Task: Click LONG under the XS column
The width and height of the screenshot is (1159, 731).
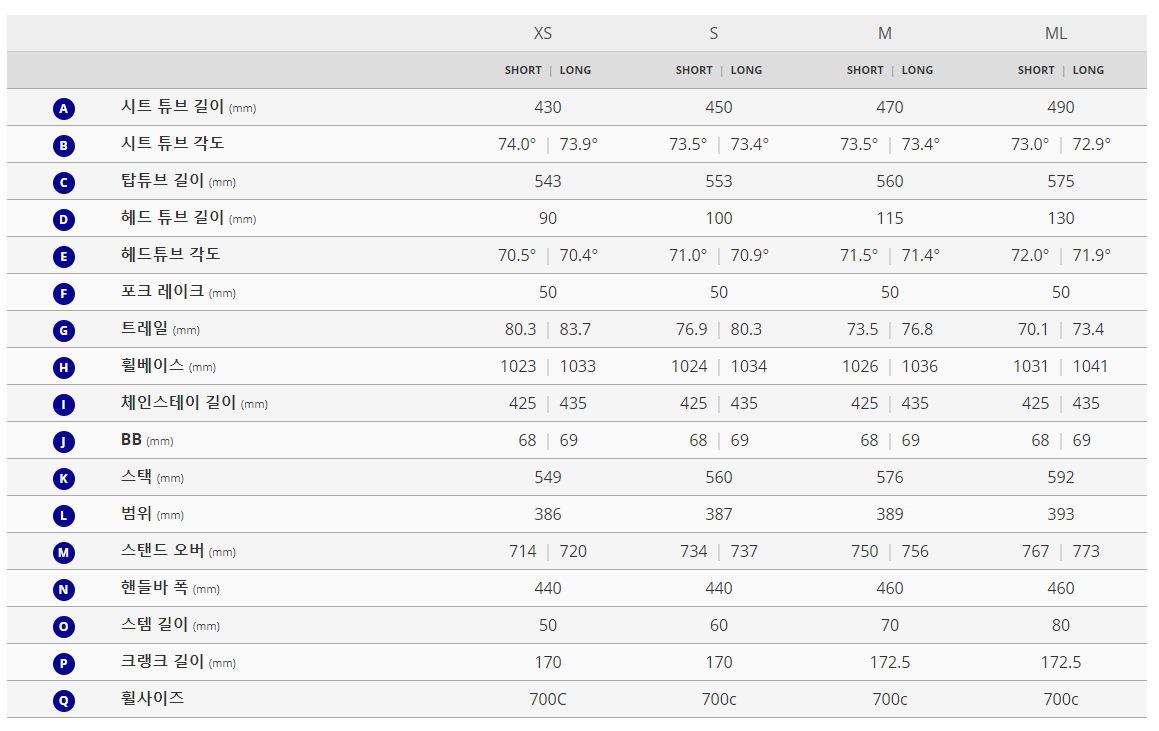Action: (x=575, y=70)
